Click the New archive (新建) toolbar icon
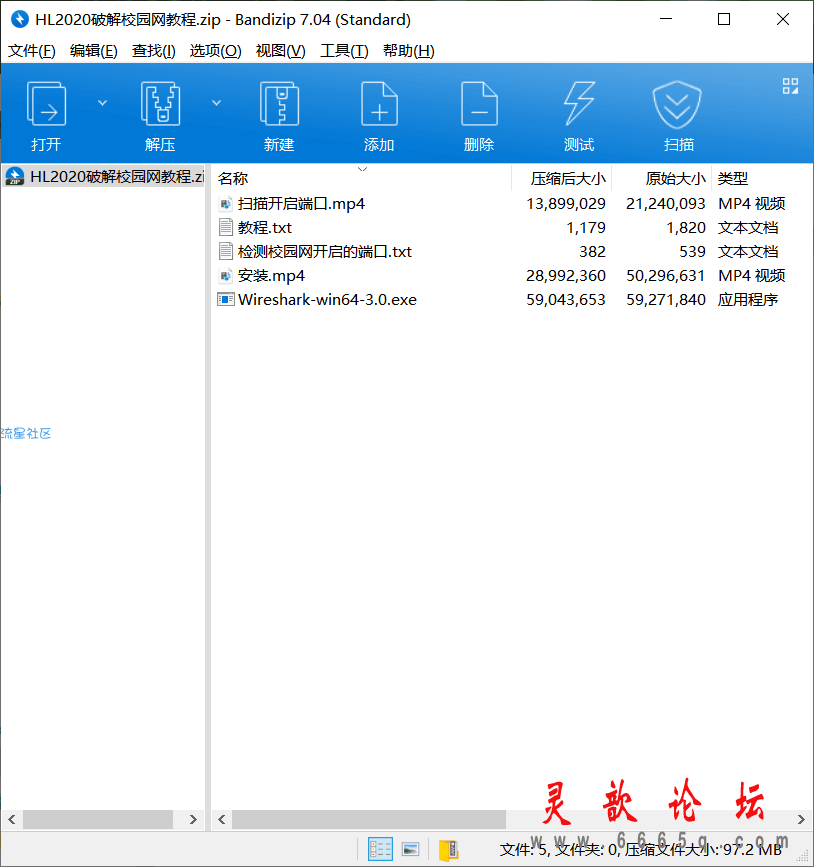Viewport: 814px width, 867px height. click(279, 103)
